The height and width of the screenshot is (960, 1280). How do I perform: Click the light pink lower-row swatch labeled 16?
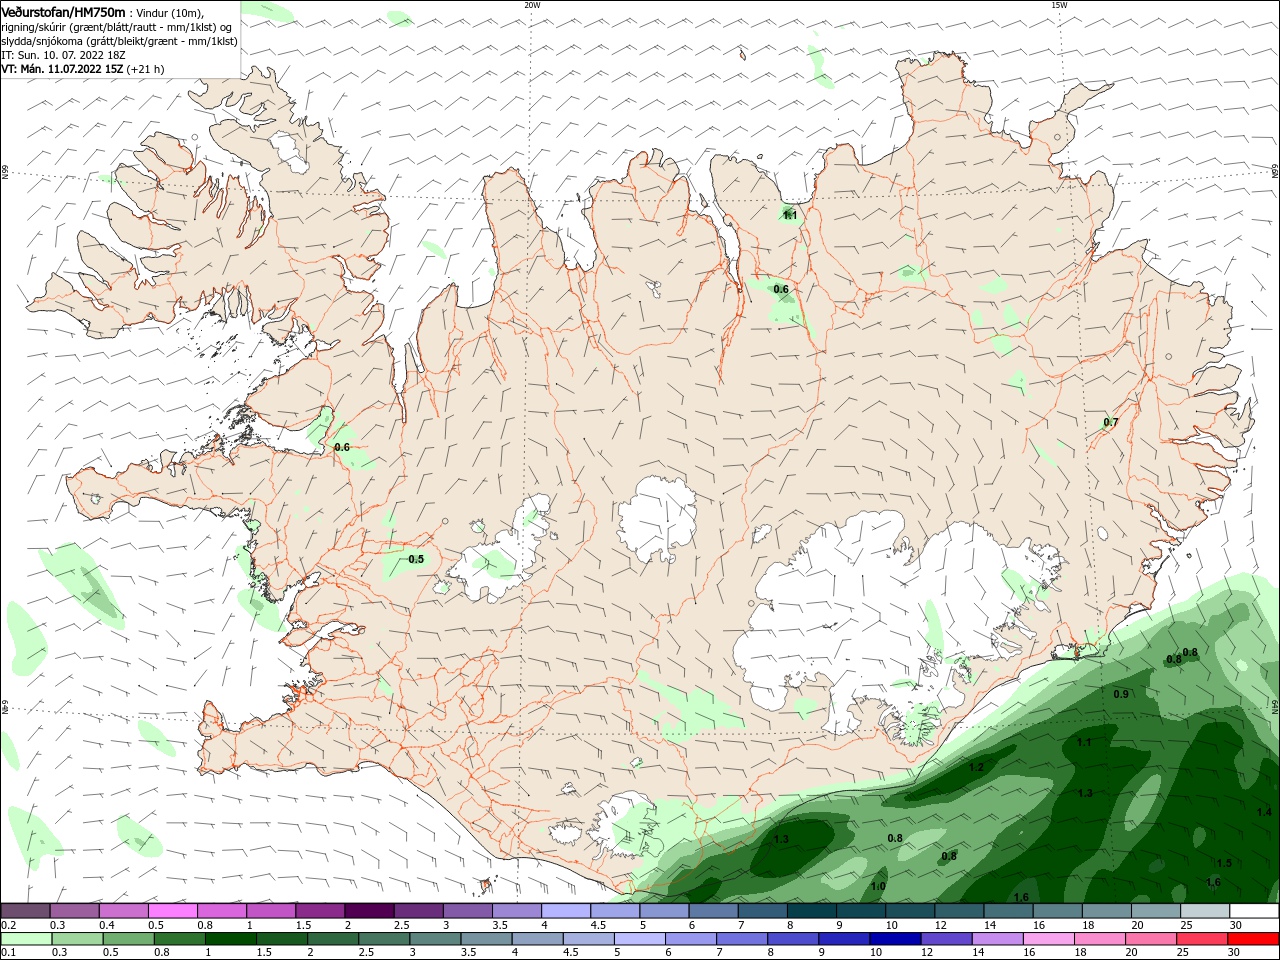click(x=1047, y=939)
